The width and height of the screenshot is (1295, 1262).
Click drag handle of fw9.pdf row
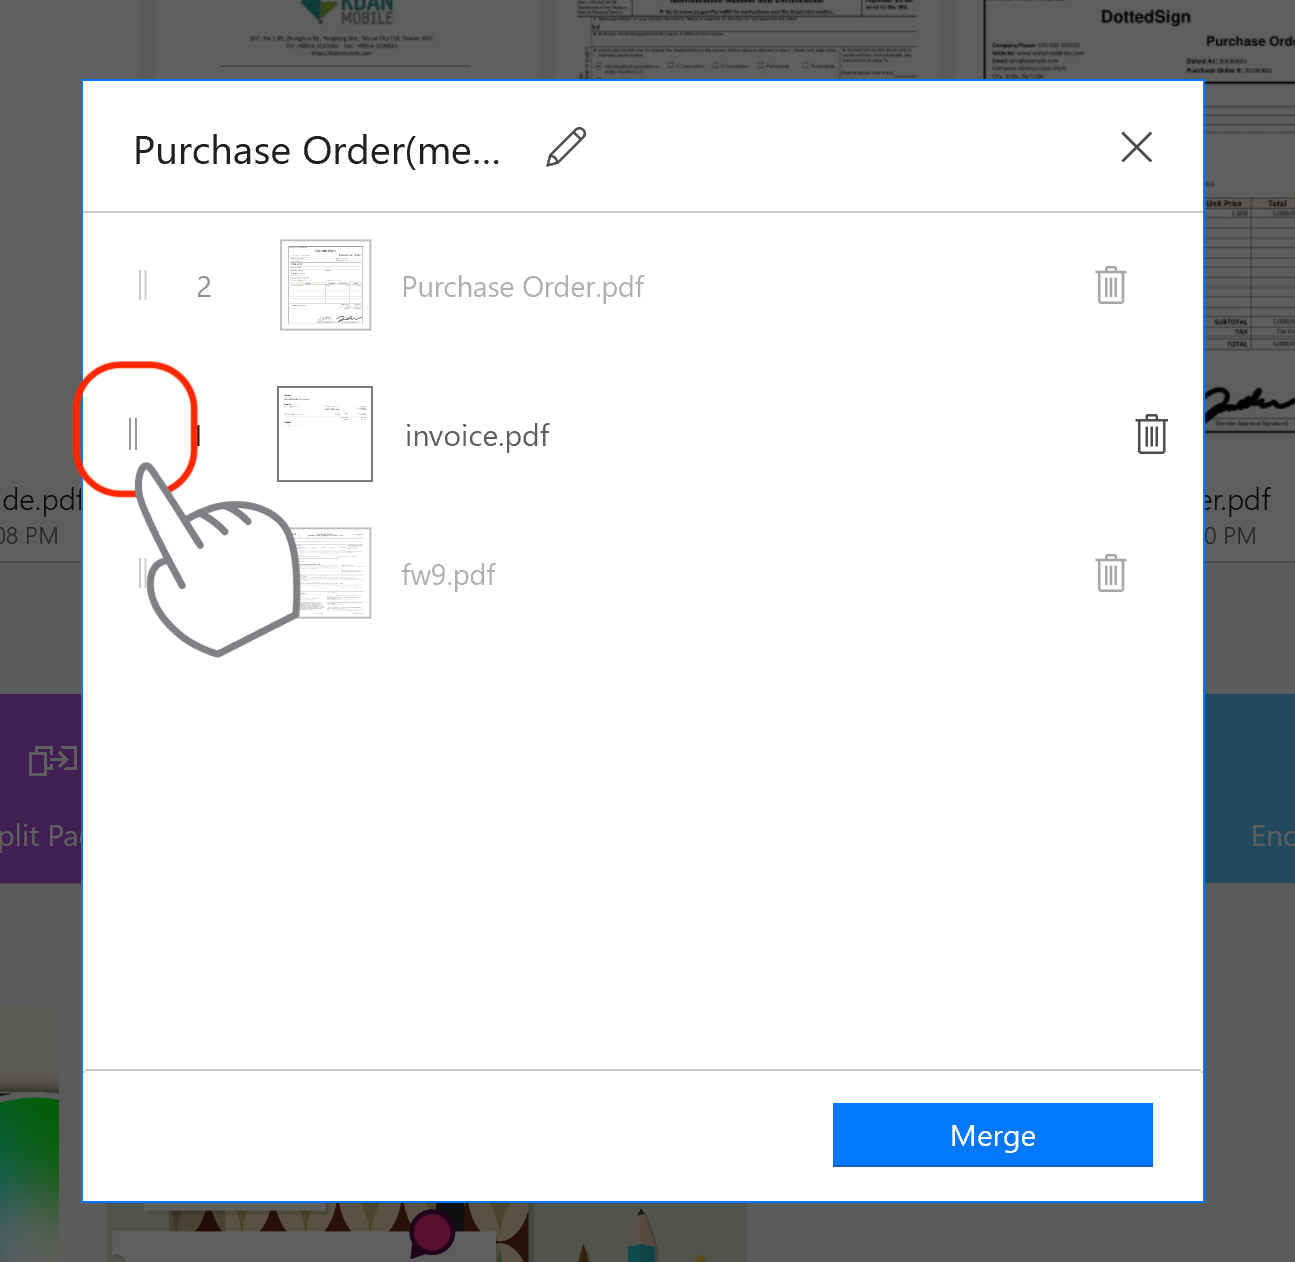click(x=142, y=573)
